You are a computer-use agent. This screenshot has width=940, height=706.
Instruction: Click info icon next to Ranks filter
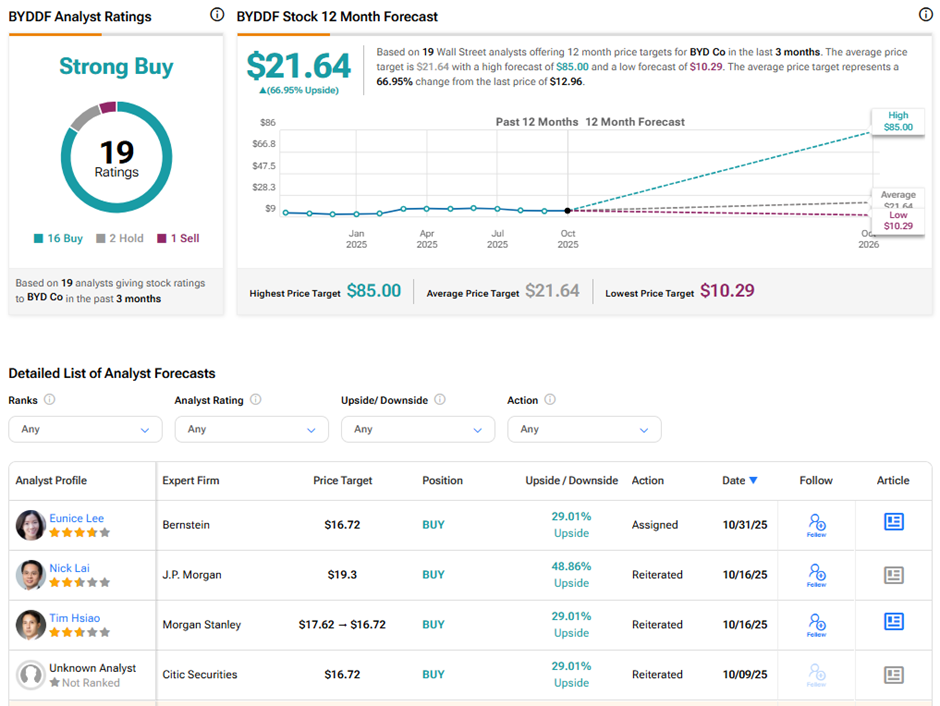click(50, 400)
